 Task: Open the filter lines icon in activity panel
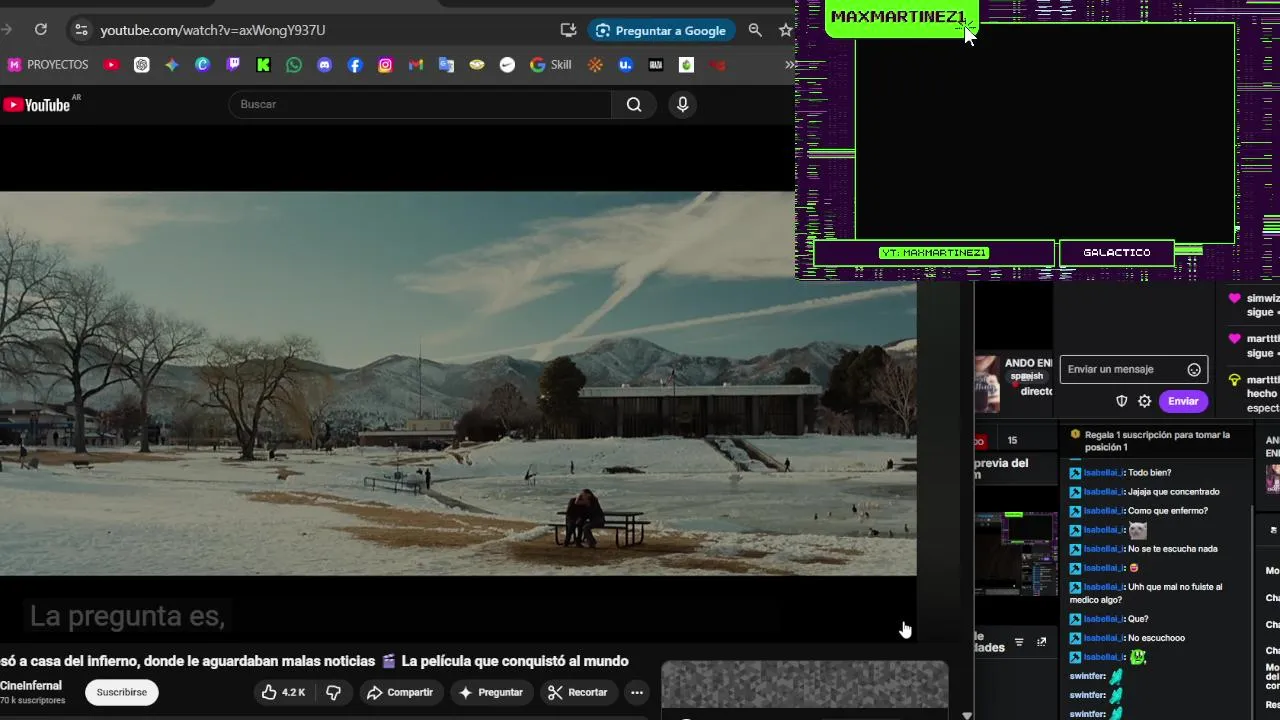(1019, 642)
